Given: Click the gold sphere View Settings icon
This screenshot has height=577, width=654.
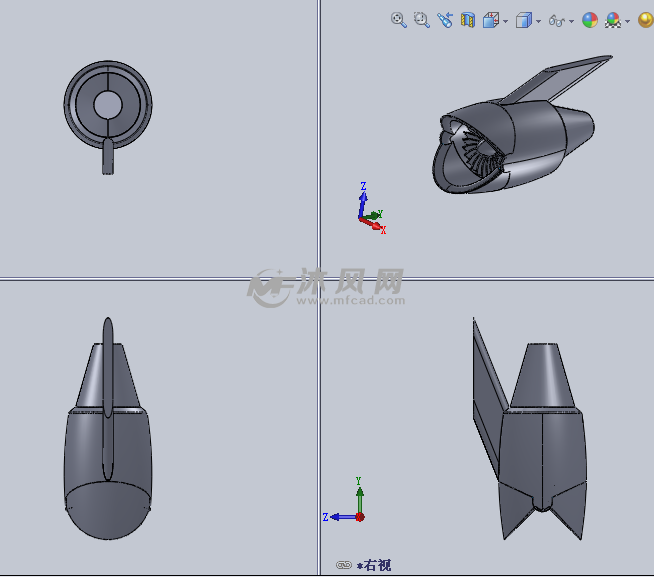Looking at the screenshot, I should (646, 20).
